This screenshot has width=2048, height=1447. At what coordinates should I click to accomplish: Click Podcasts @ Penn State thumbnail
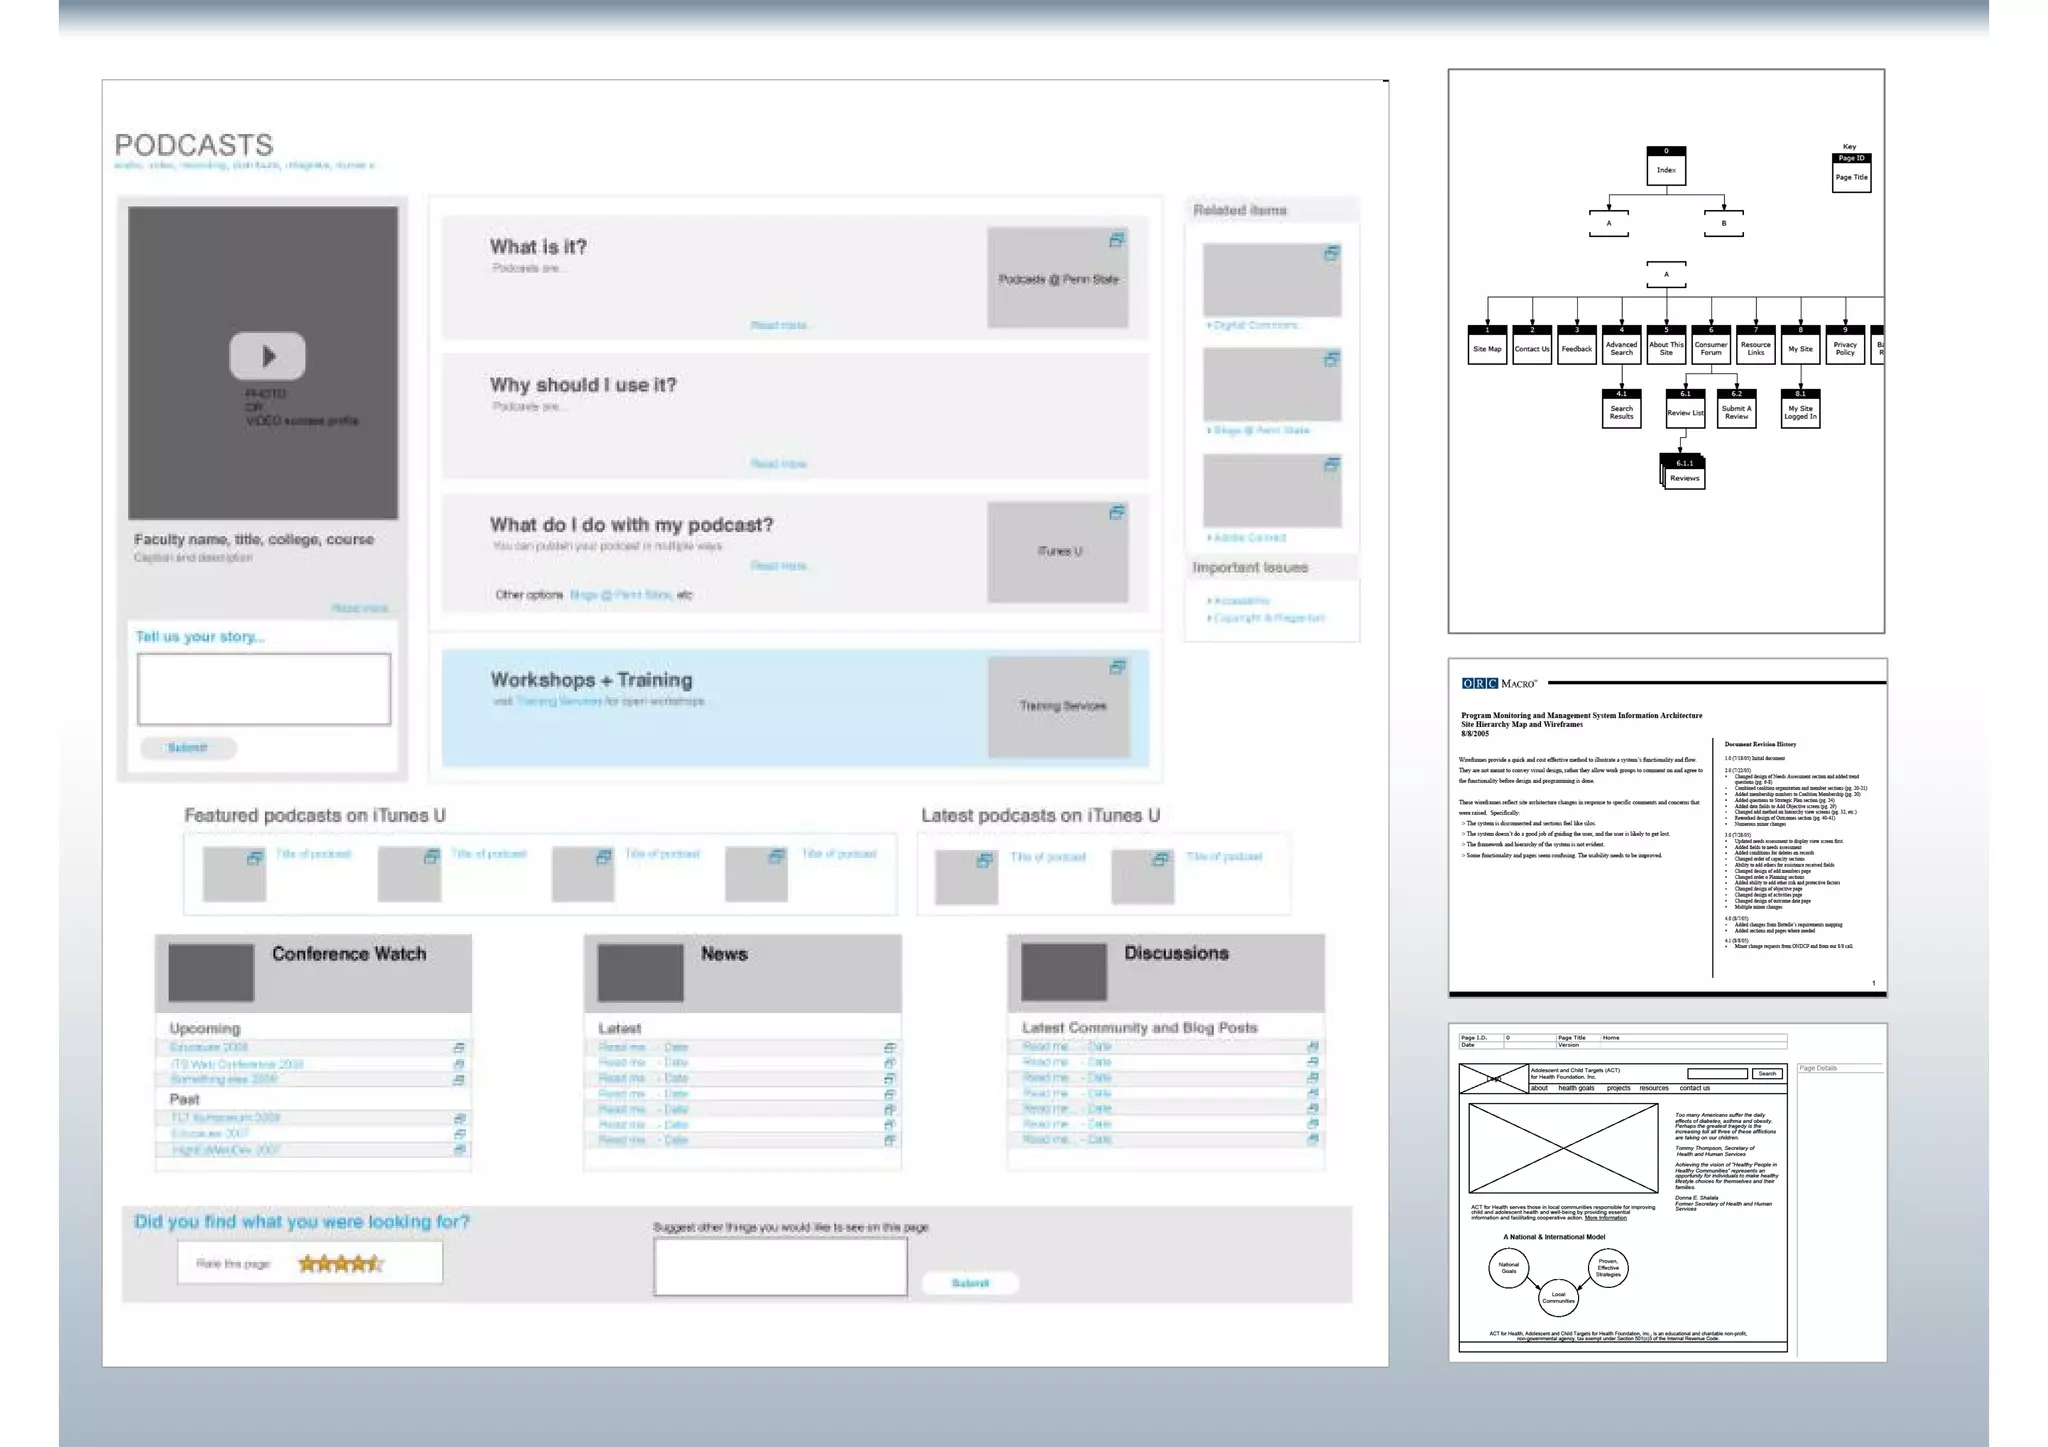[x=1058, y=277]
